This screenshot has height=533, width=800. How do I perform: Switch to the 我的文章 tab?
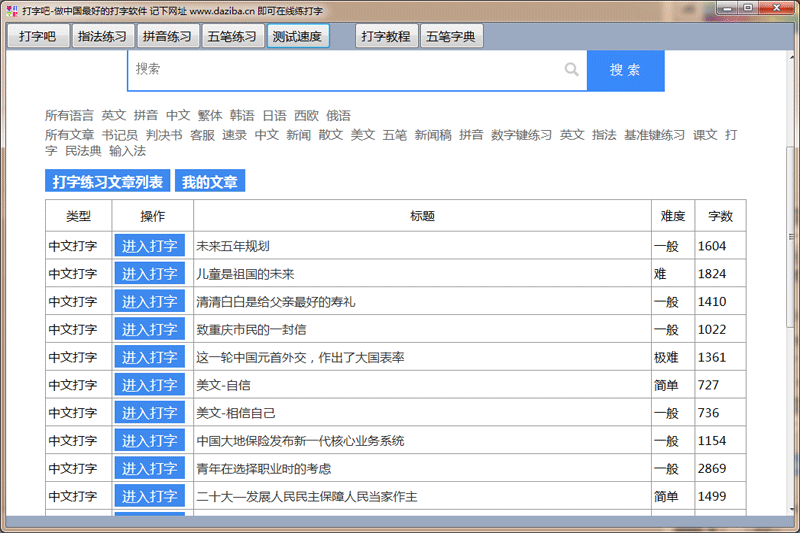click(210, 182)
